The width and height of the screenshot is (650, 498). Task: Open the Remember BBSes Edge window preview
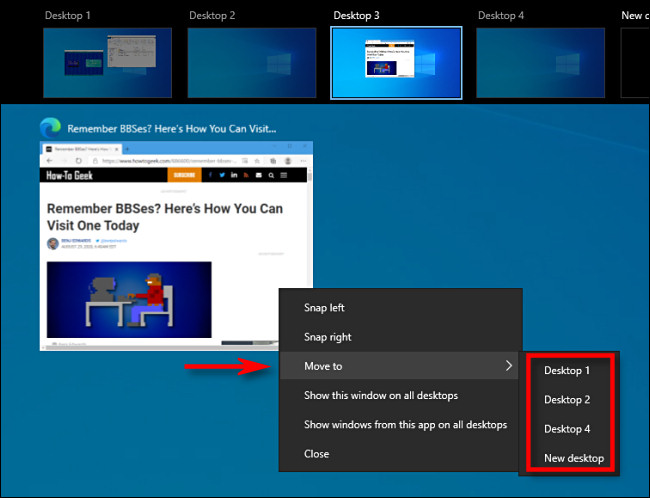pos(176,246)
